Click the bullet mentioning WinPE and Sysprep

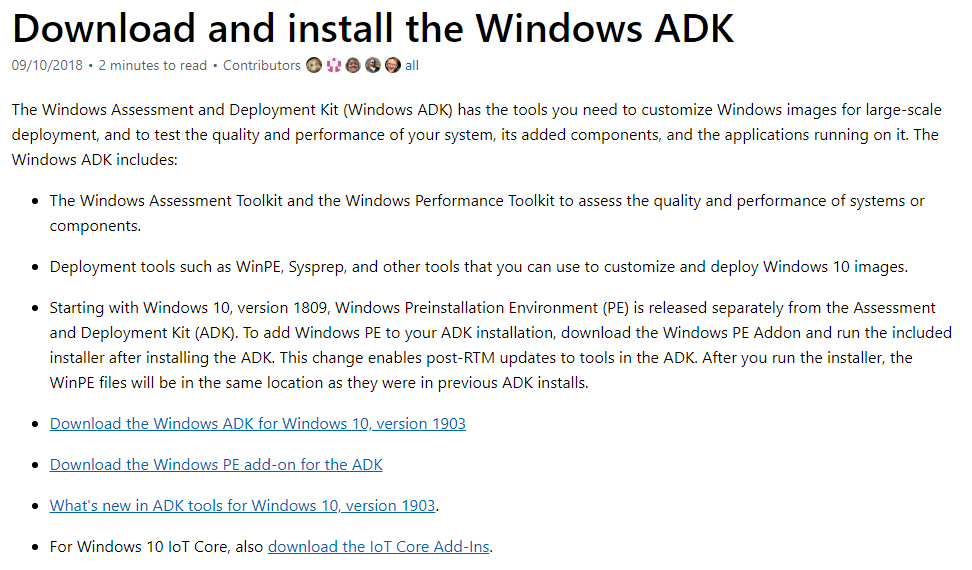click(479, 267)
